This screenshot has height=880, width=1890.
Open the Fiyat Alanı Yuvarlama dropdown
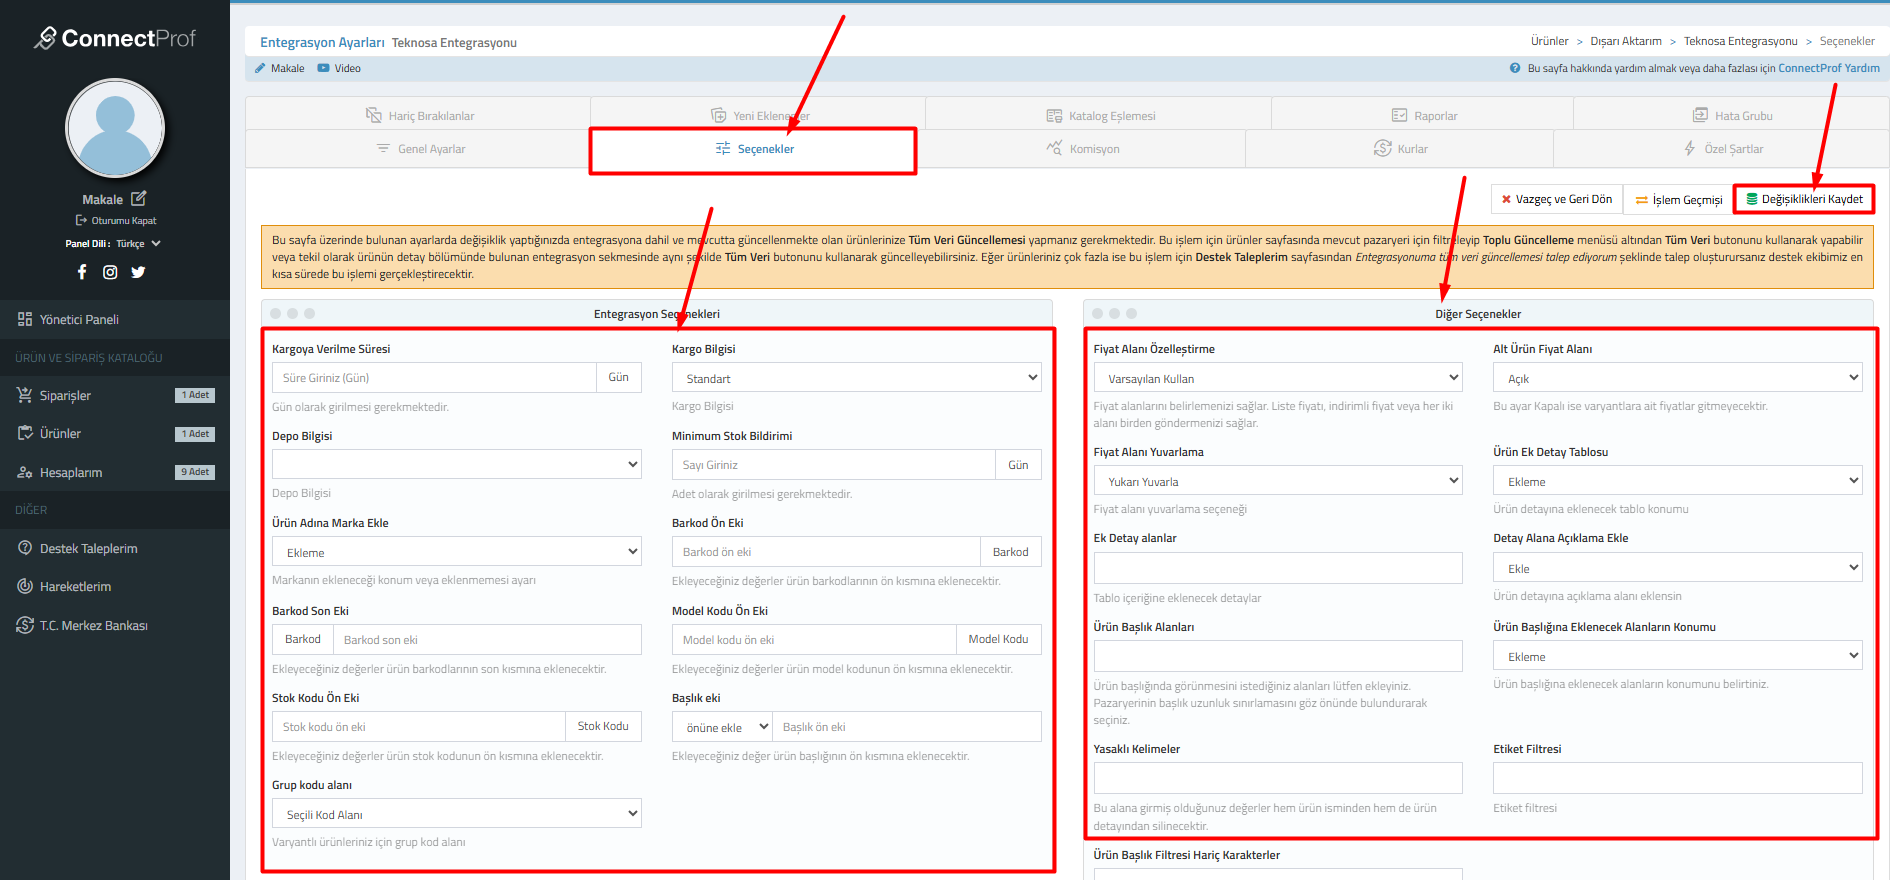point(1277,481)
